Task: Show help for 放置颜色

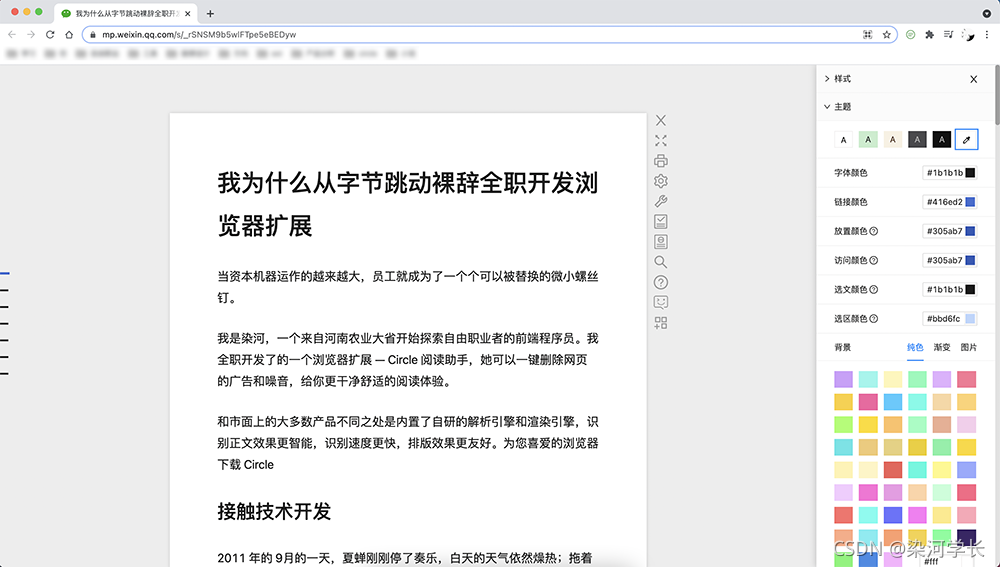Action: pos(874,231)
